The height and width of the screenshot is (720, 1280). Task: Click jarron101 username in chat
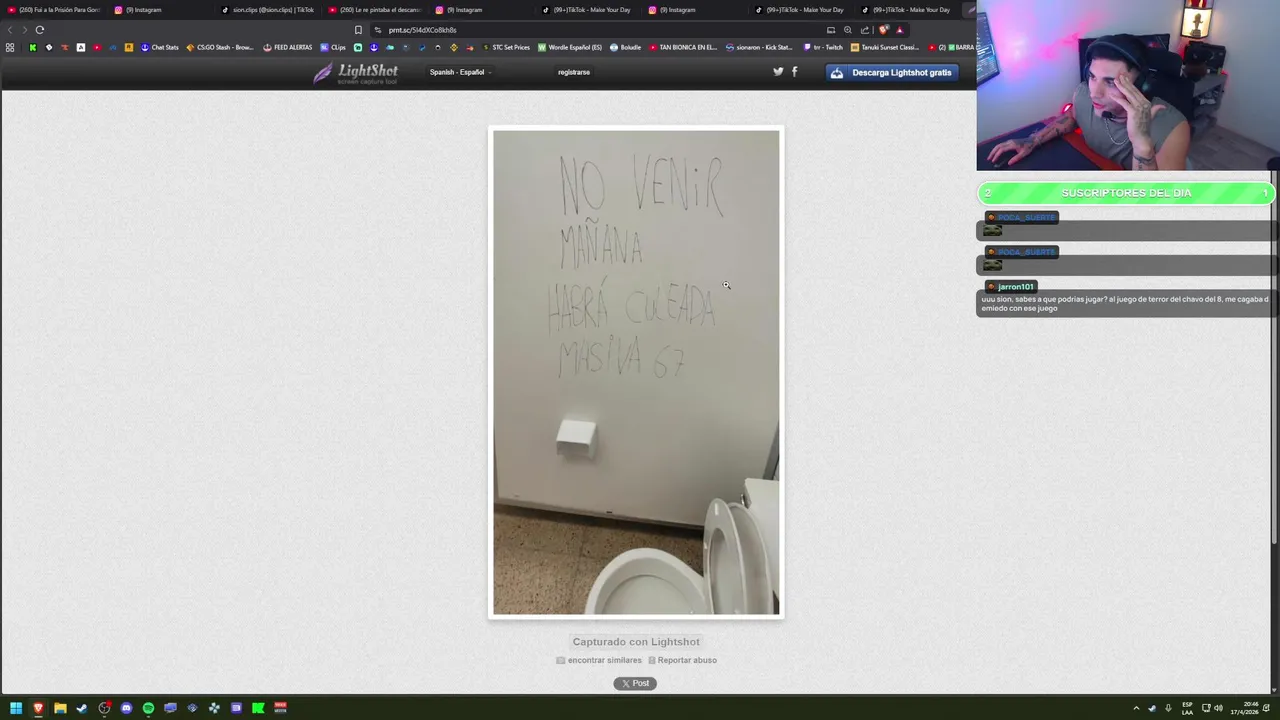(1015, 287)
